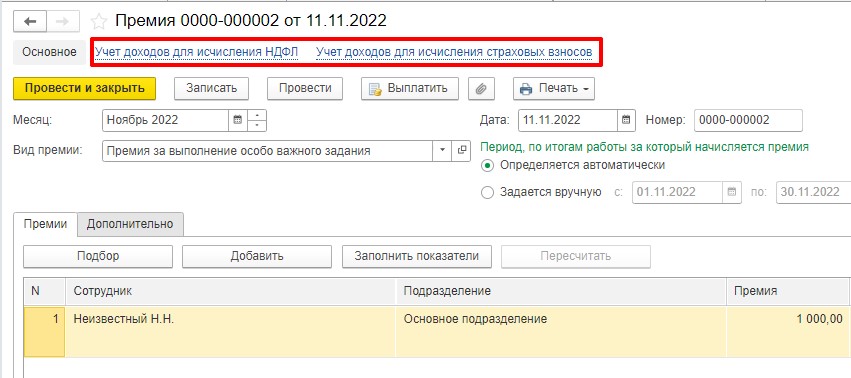The image size is (851, 378).
Task: Select the bonus amount cell 1 000,00
Action: (787, 331)
